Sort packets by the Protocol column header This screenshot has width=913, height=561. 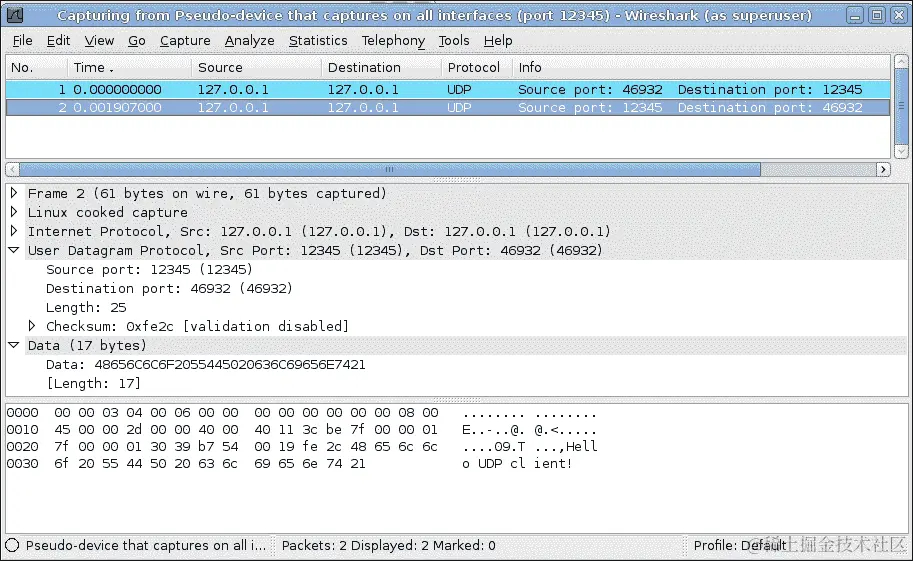pyautogui.click(x=476, y=68)
